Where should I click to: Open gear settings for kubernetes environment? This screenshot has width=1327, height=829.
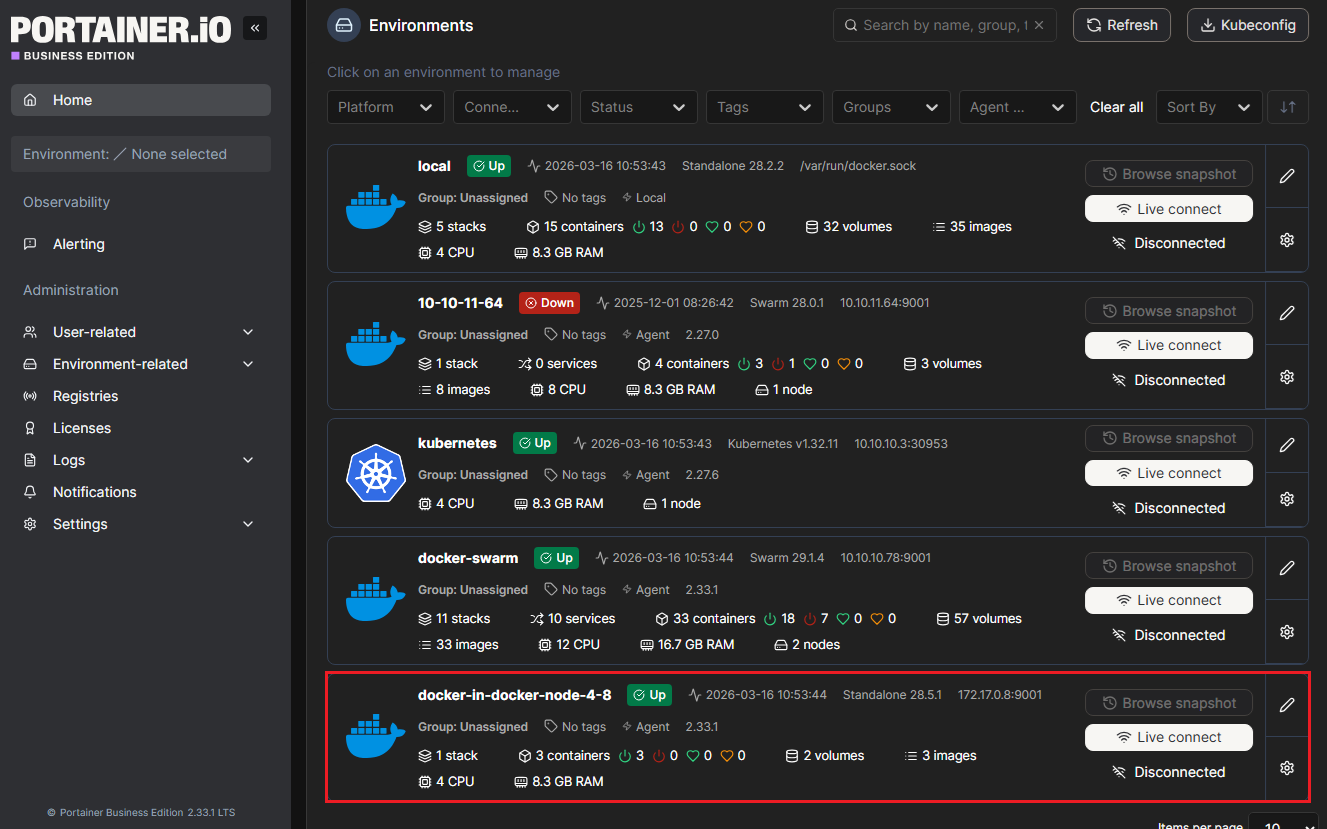[x=1287, y=498]
